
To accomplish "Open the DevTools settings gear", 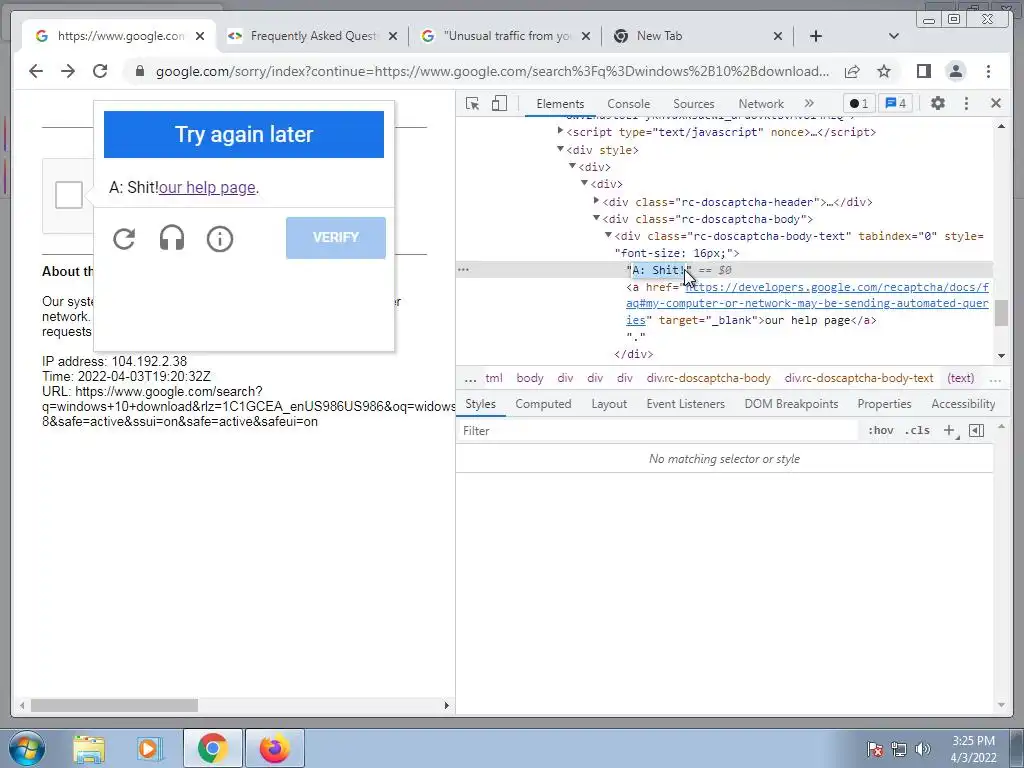I will coord(938,103).
